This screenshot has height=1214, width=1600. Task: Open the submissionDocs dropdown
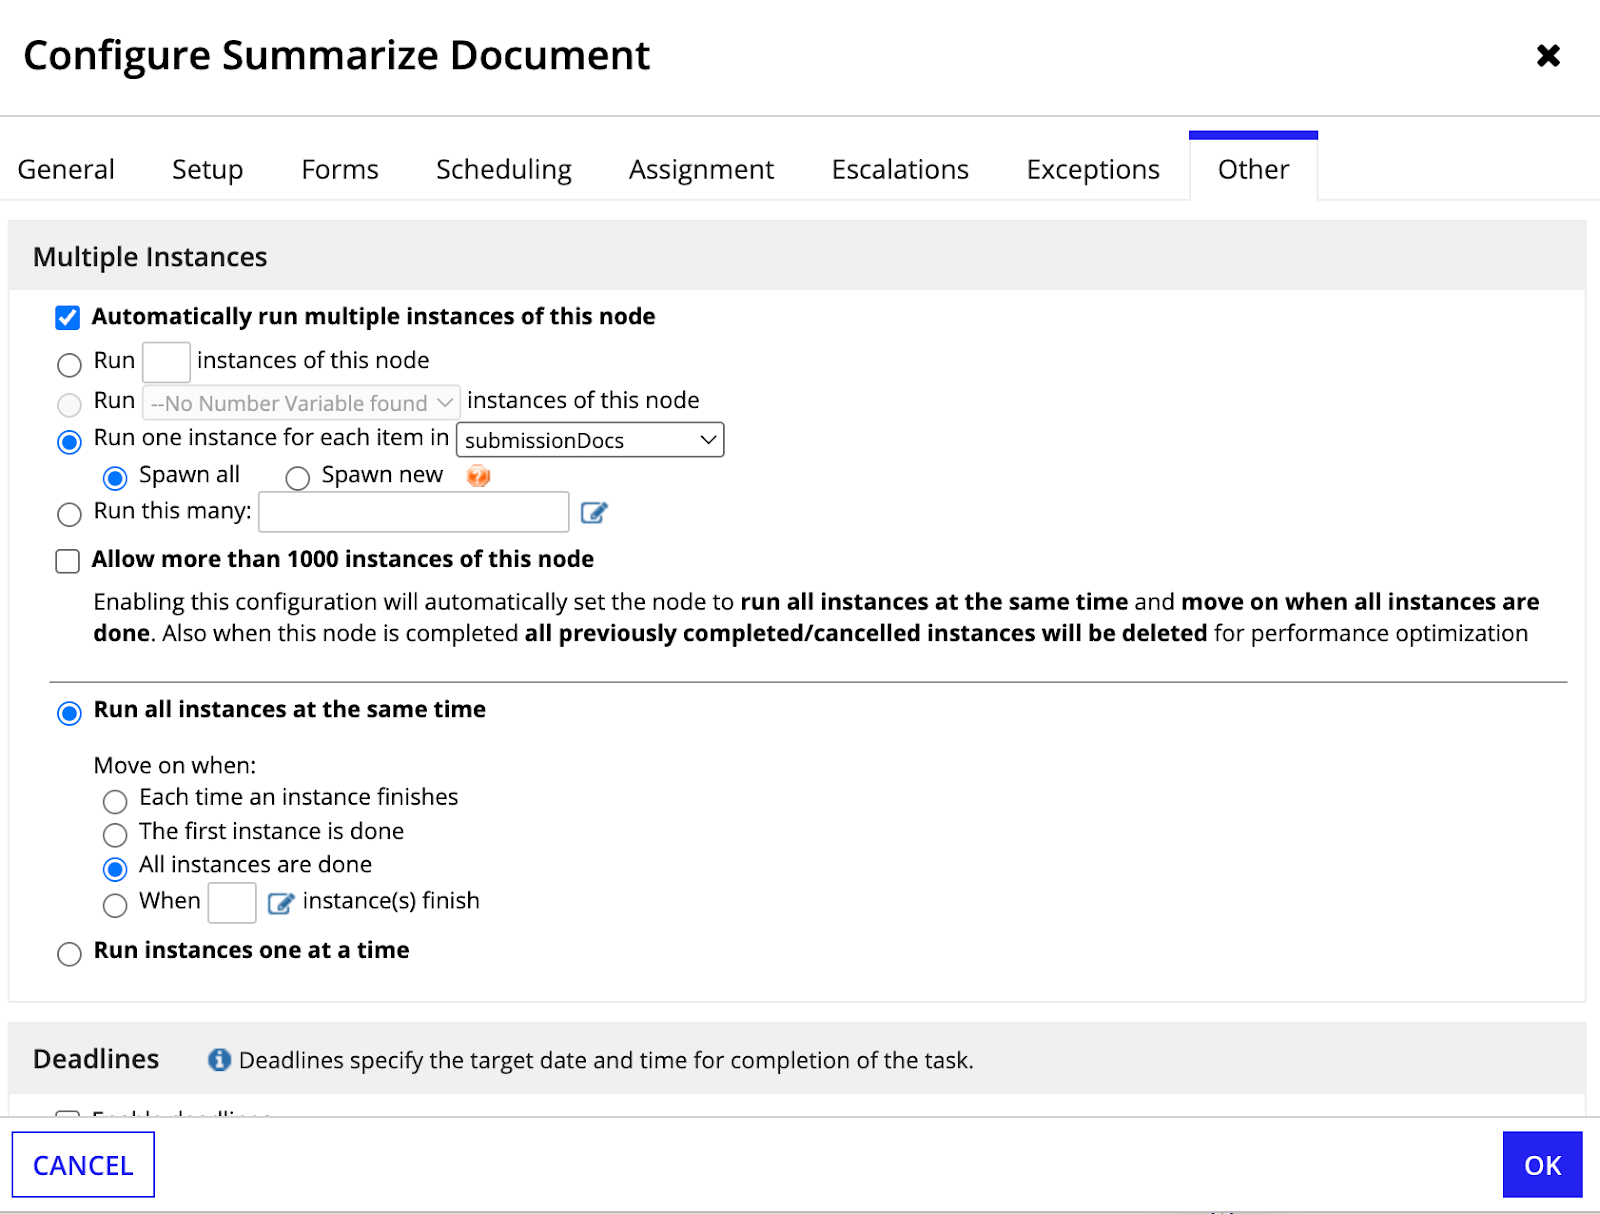pyautogui.click(x=590, y=440)
